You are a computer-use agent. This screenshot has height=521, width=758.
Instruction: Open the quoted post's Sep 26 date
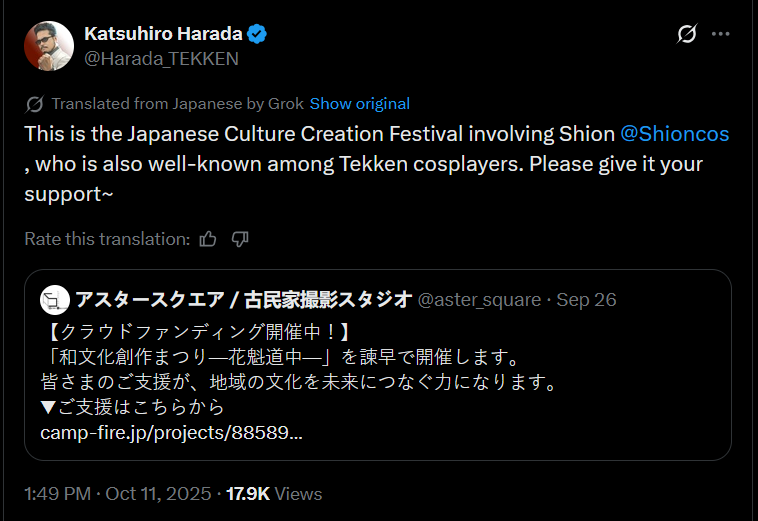[x=586, y=299]
